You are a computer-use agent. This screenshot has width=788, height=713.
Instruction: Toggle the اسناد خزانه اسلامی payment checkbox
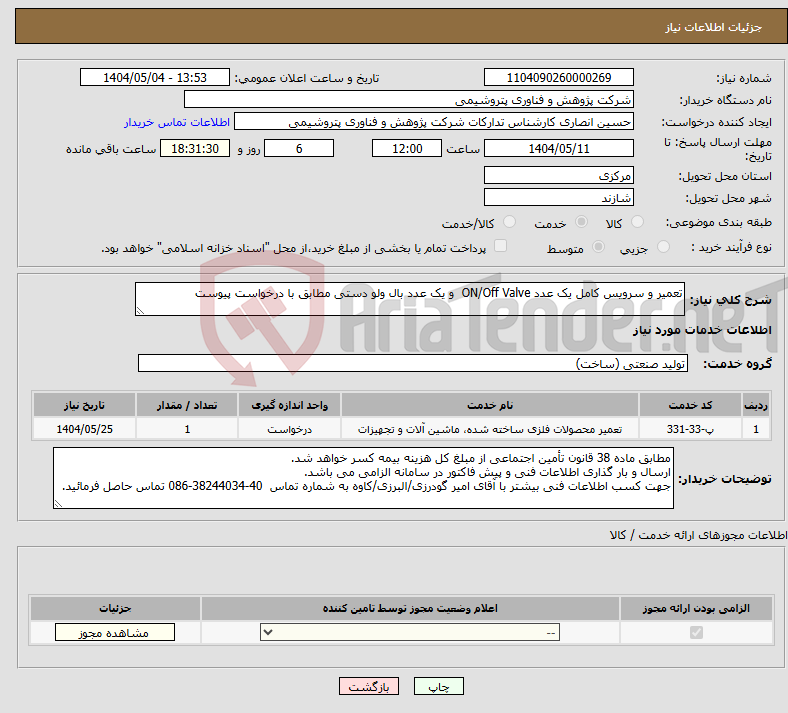[500, 246]
